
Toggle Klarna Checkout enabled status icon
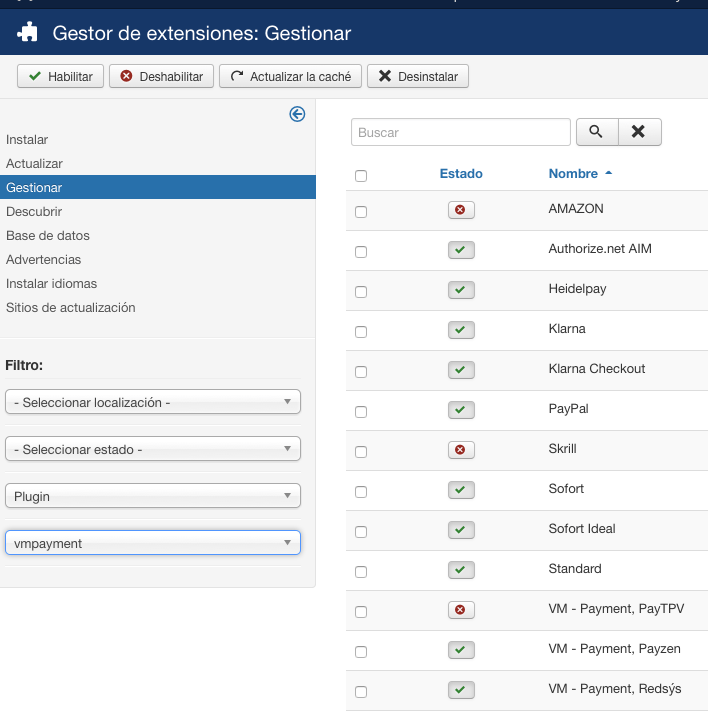pos(461,370)
